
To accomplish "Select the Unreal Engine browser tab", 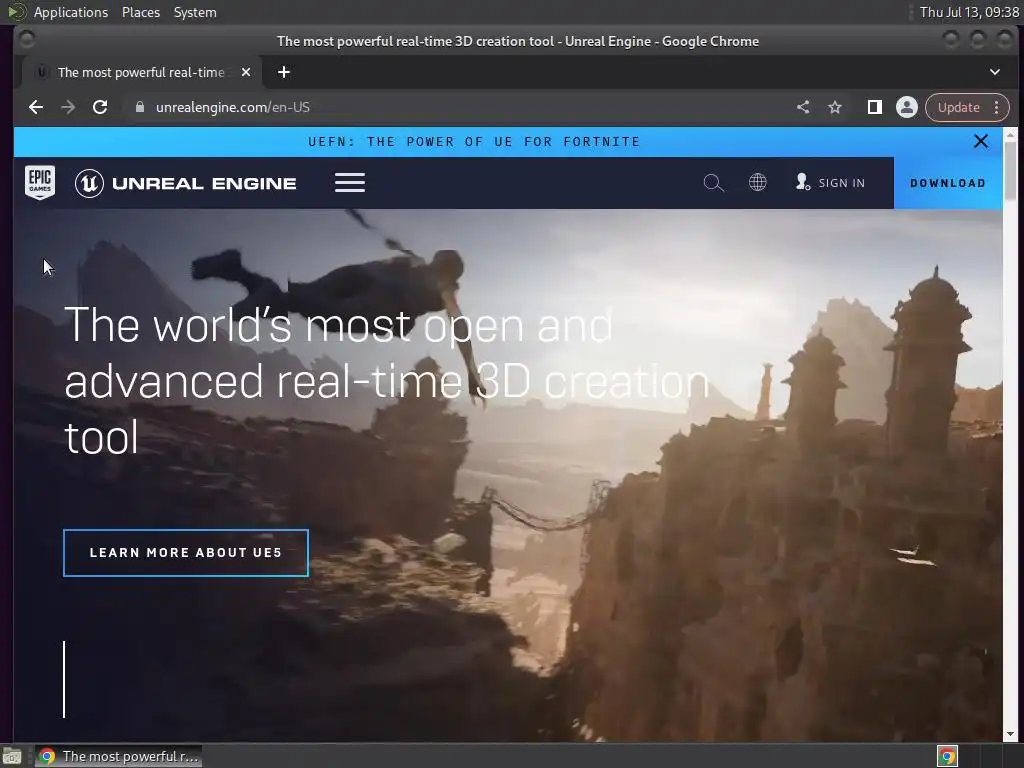I will 141,72.
